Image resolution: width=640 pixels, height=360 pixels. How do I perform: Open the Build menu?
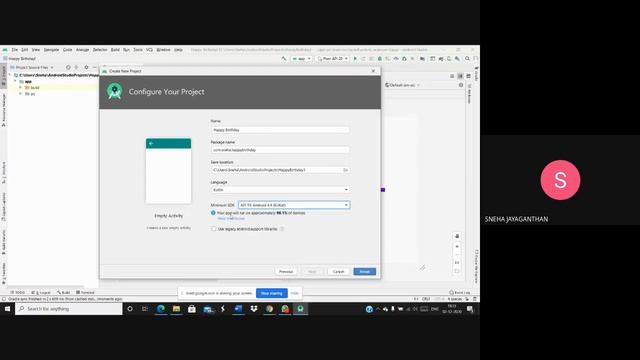pyautogui.click(x=115, y=50)
